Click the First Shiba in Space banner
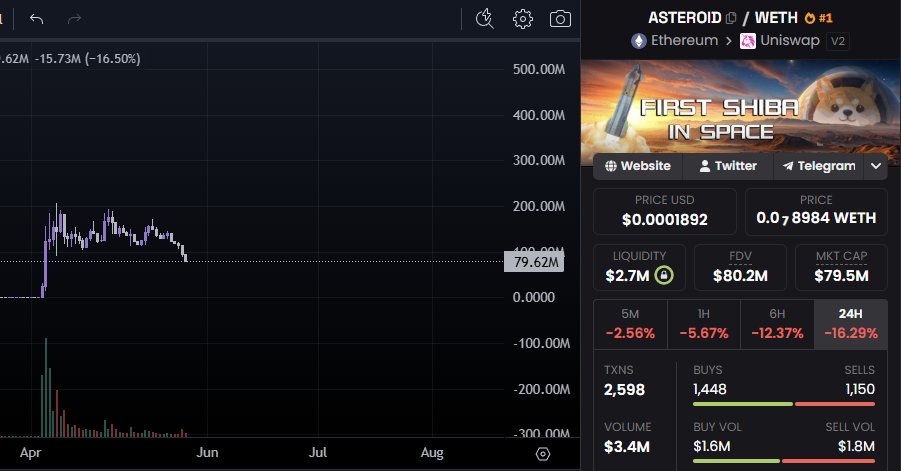The image size is (901, 471). [741, 107]
